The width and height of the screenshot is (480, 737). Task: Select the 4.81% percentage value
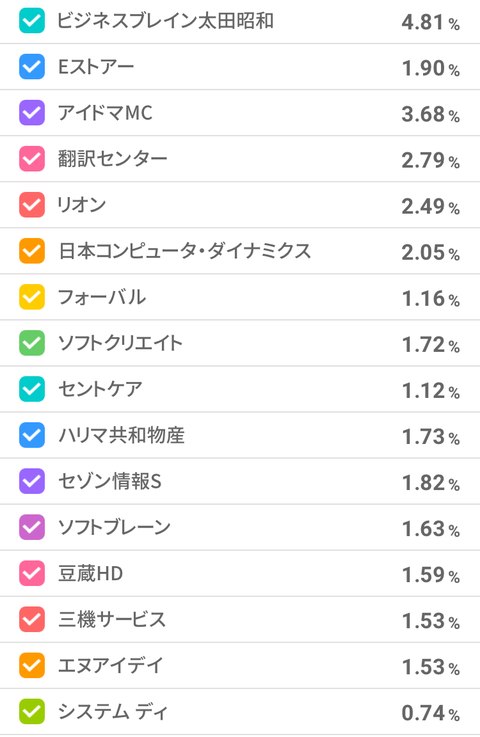430,22
